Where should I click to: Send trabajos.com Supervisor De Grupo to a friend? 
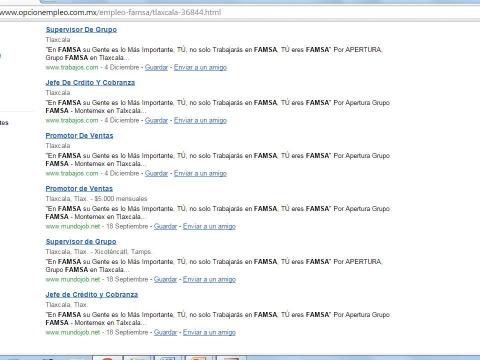click(x=200, y=67)
